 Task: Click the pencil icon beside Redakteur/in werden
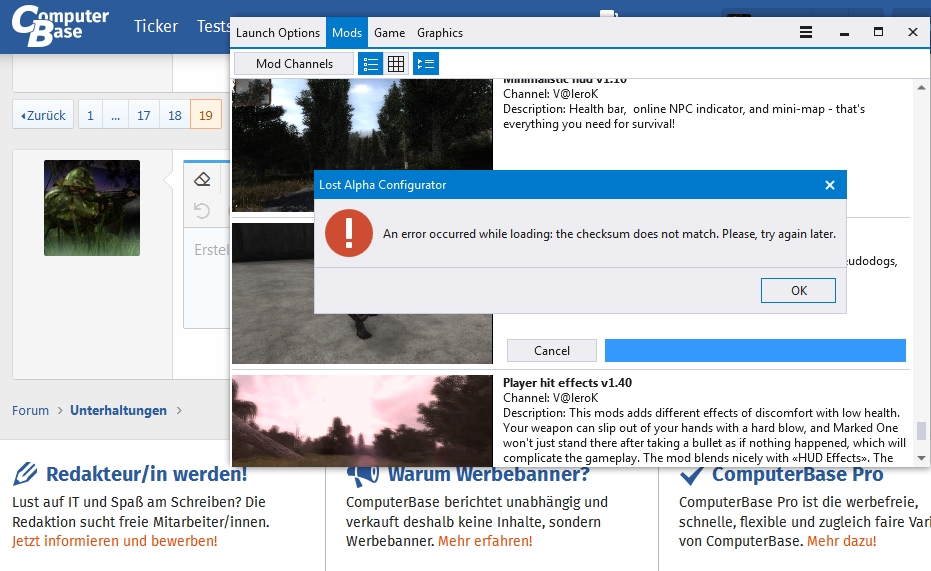click(x=26, y=474)
